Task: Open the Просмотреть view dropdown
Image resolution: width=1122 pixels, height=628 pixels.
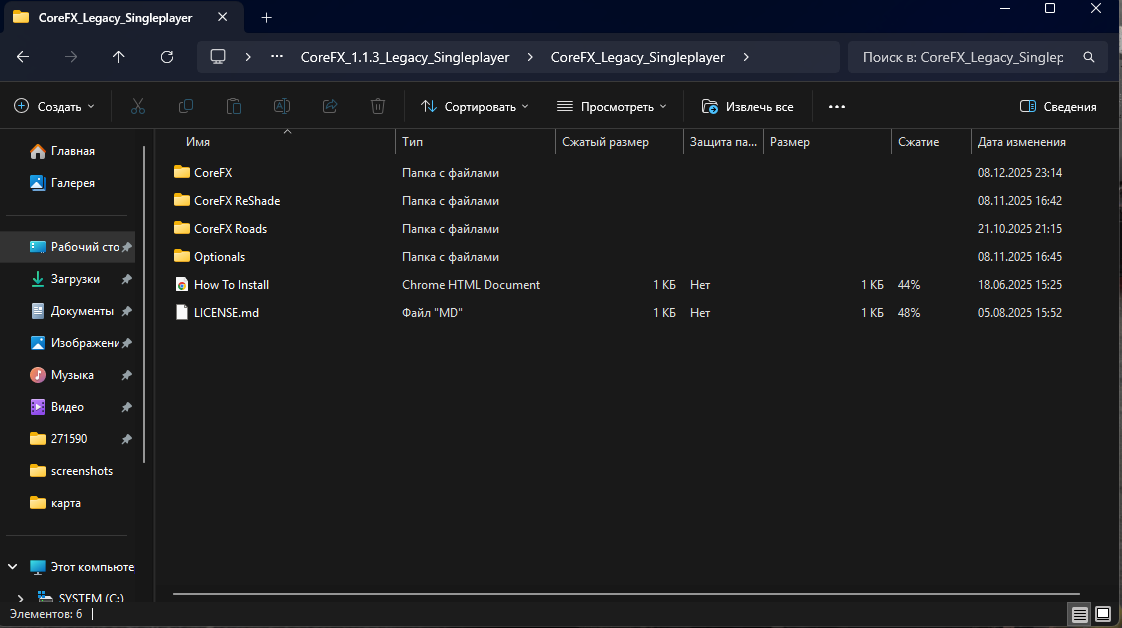Action: 612,106
